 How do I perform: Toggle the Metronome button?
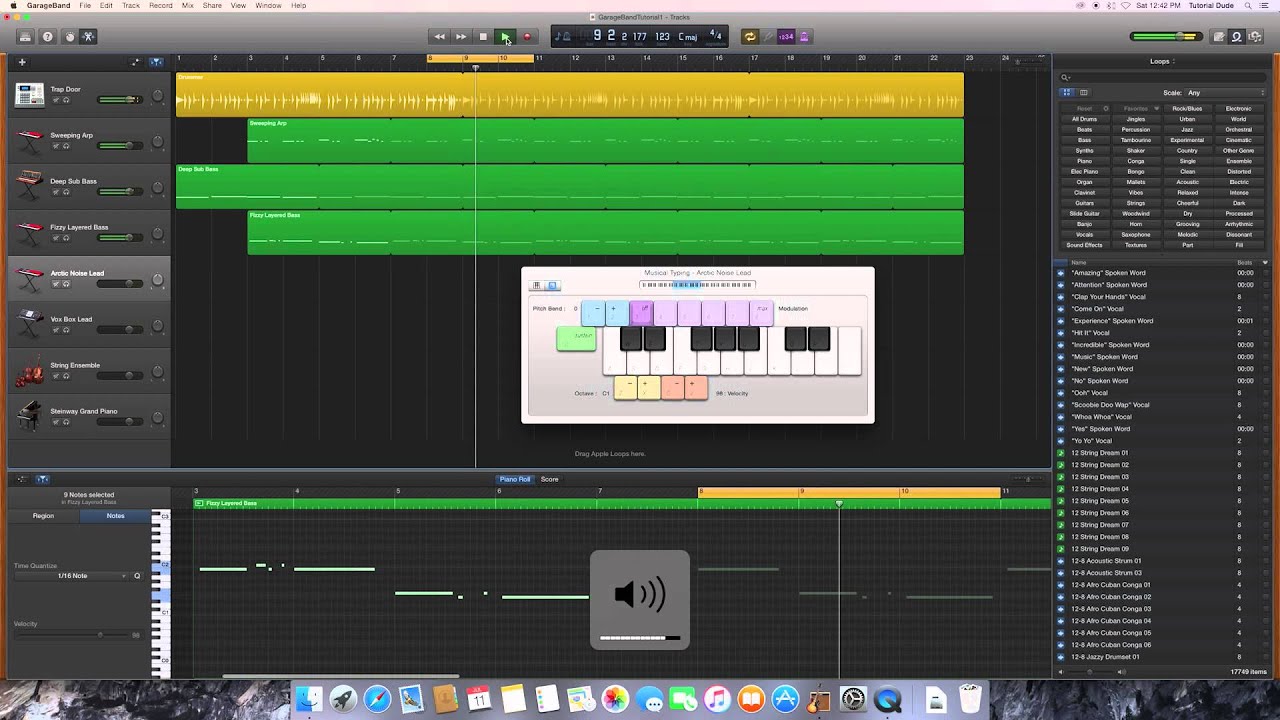[x=804, y=37]
